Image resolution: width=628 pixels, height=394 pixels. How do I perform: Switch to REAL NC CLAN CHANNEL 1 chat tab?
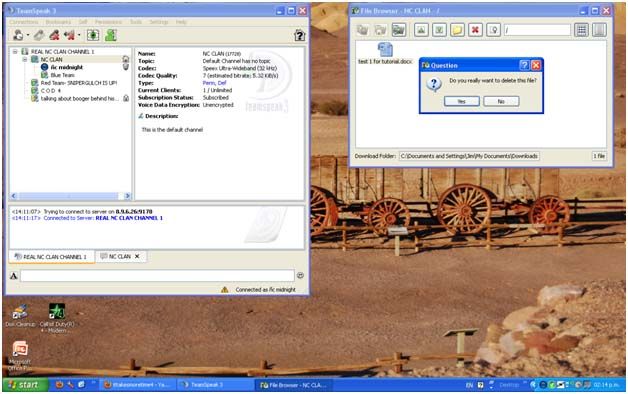pos(51,257)
